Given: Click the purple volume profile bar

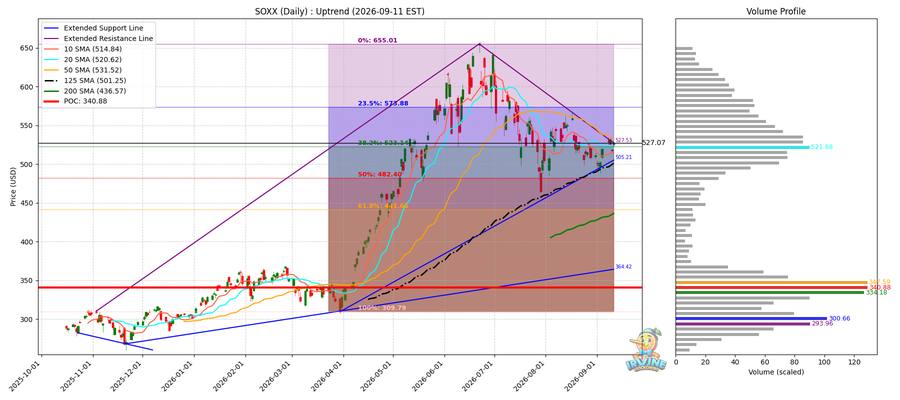Looking at the screenshot, I should [743, 324].
